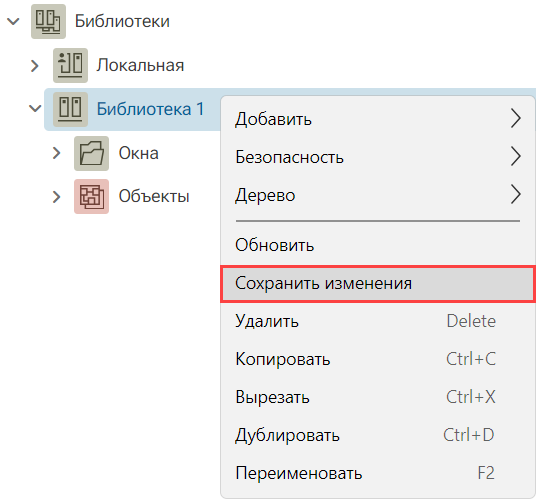Open the Дерево submenu

coord(377,195)
